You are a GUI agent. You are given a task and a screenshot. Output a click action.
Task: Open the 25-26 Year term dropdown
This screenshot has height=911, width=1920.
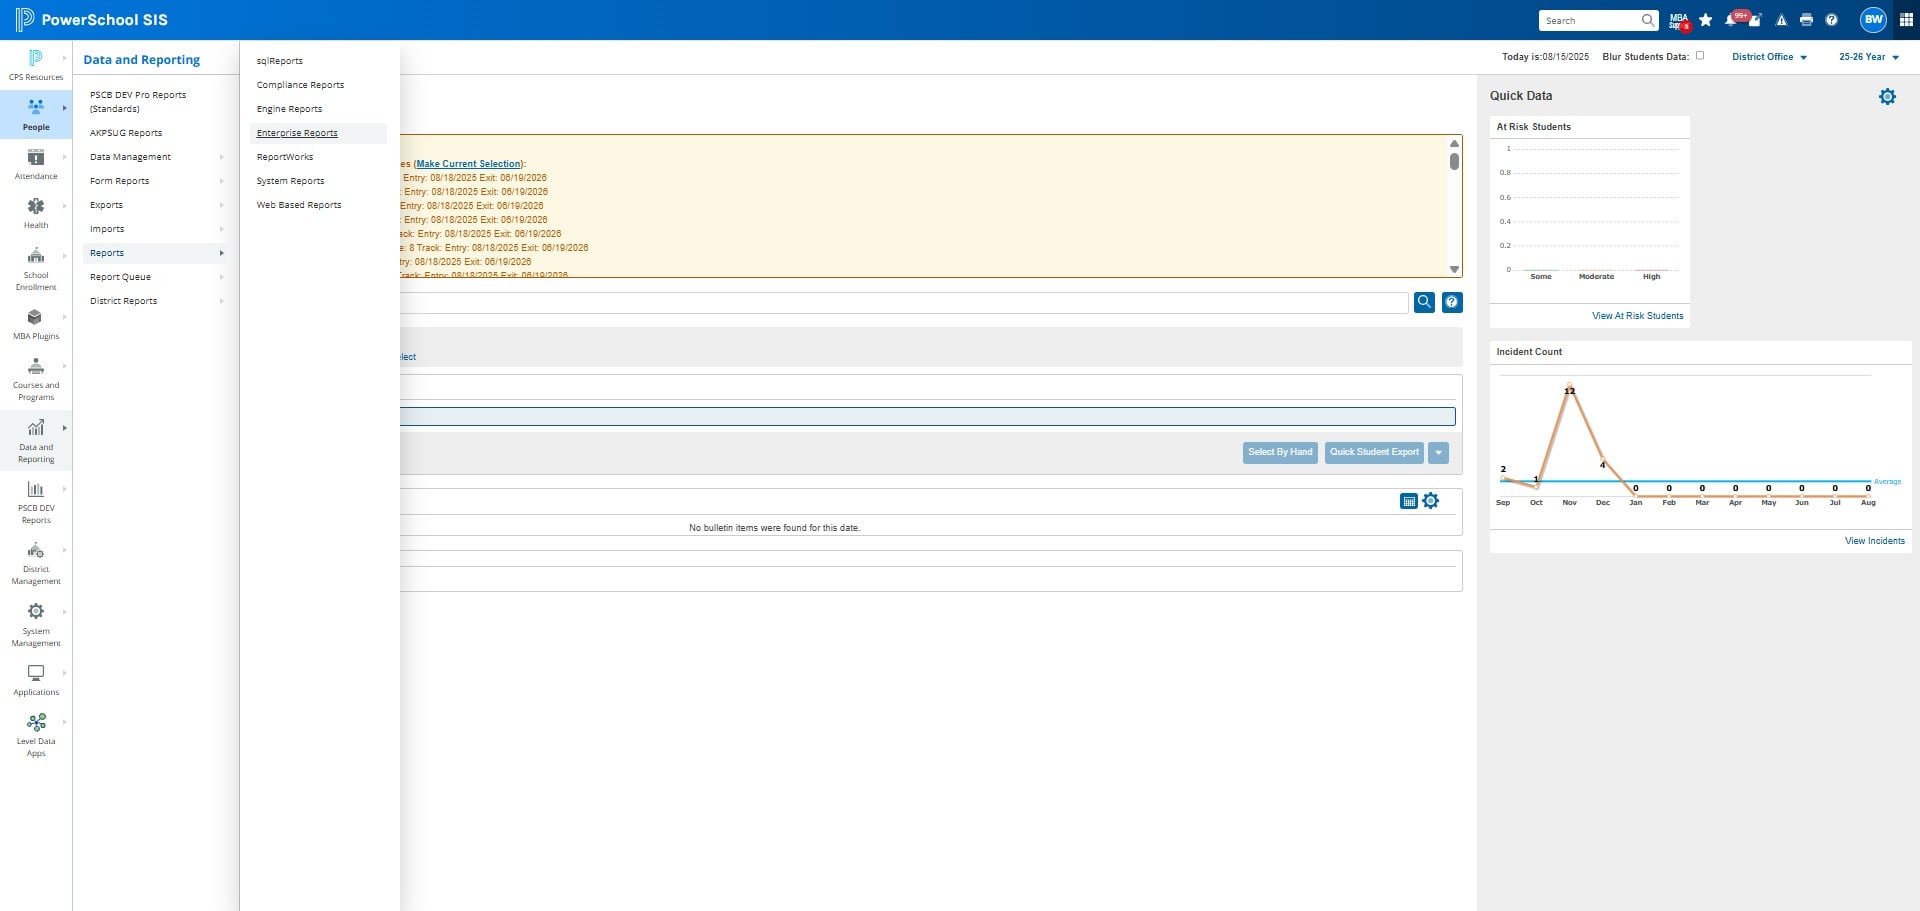pyautogui.click(x=1868, y=57)
